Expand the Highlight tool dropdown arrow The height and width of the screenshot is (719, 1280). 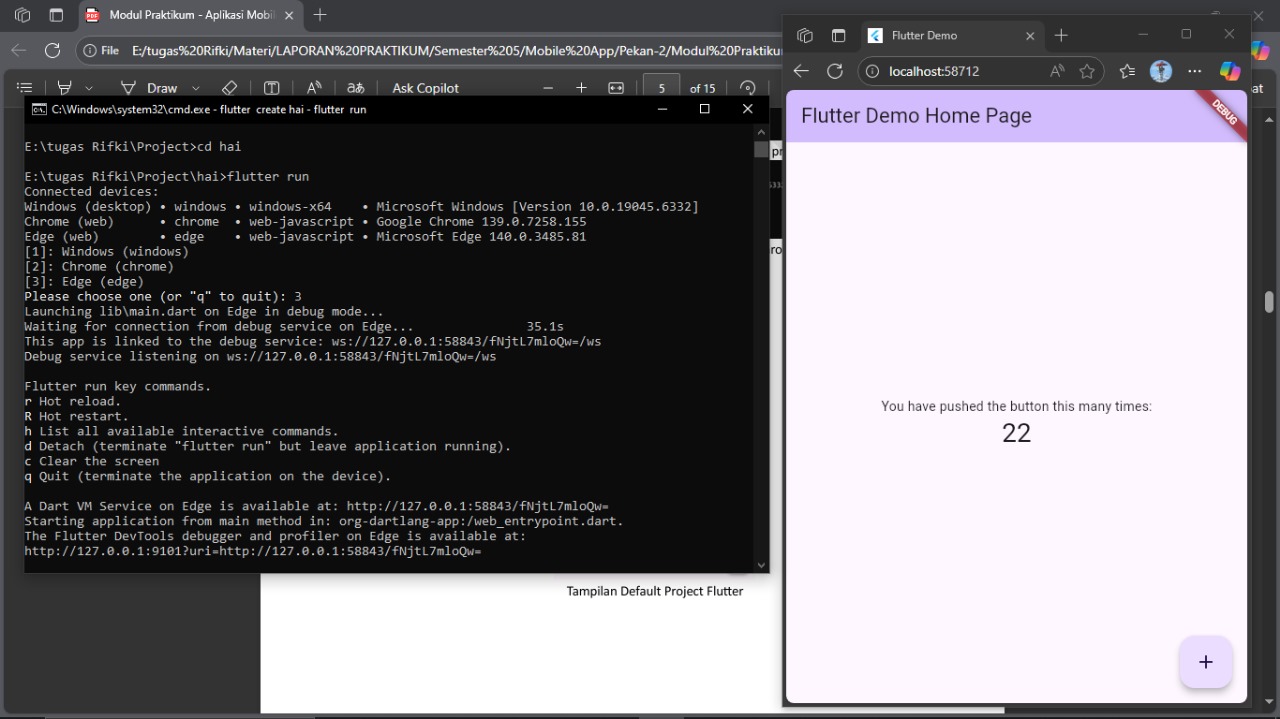(89, 88)
